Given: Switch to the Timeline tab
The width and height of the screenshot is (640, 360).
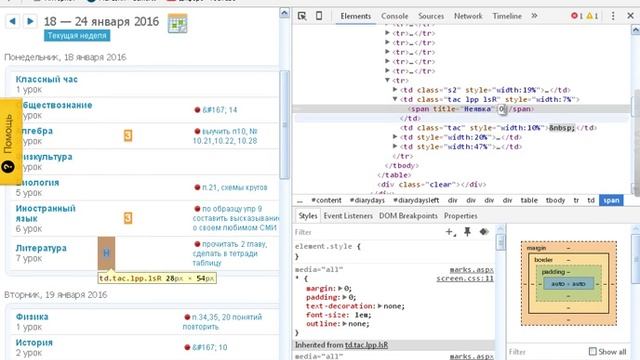Looking at the screenshot, I should coord(507,16).
